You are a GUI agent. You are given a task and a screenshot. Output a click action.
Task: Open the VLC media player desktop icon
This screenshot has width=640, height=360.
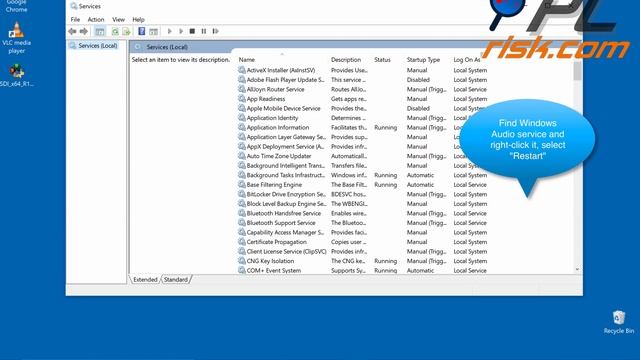16,38
